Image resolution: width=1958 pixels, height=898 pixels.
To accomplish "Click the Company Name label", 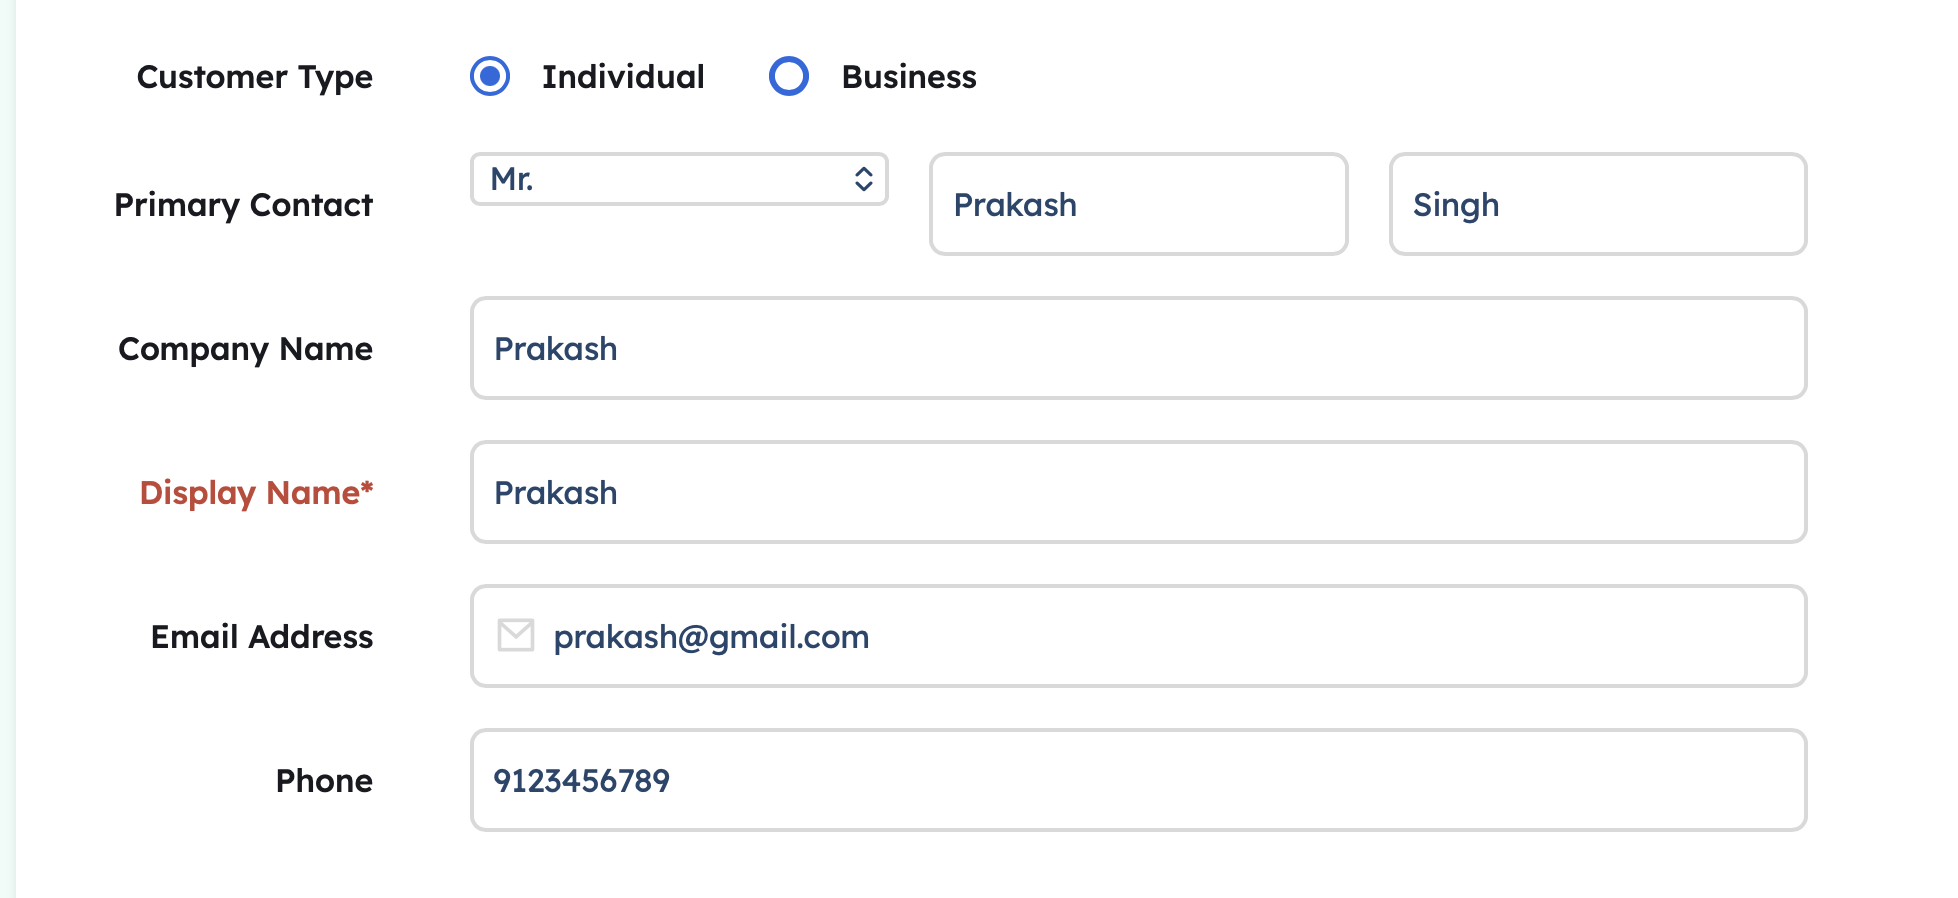I will coord(245,349).
